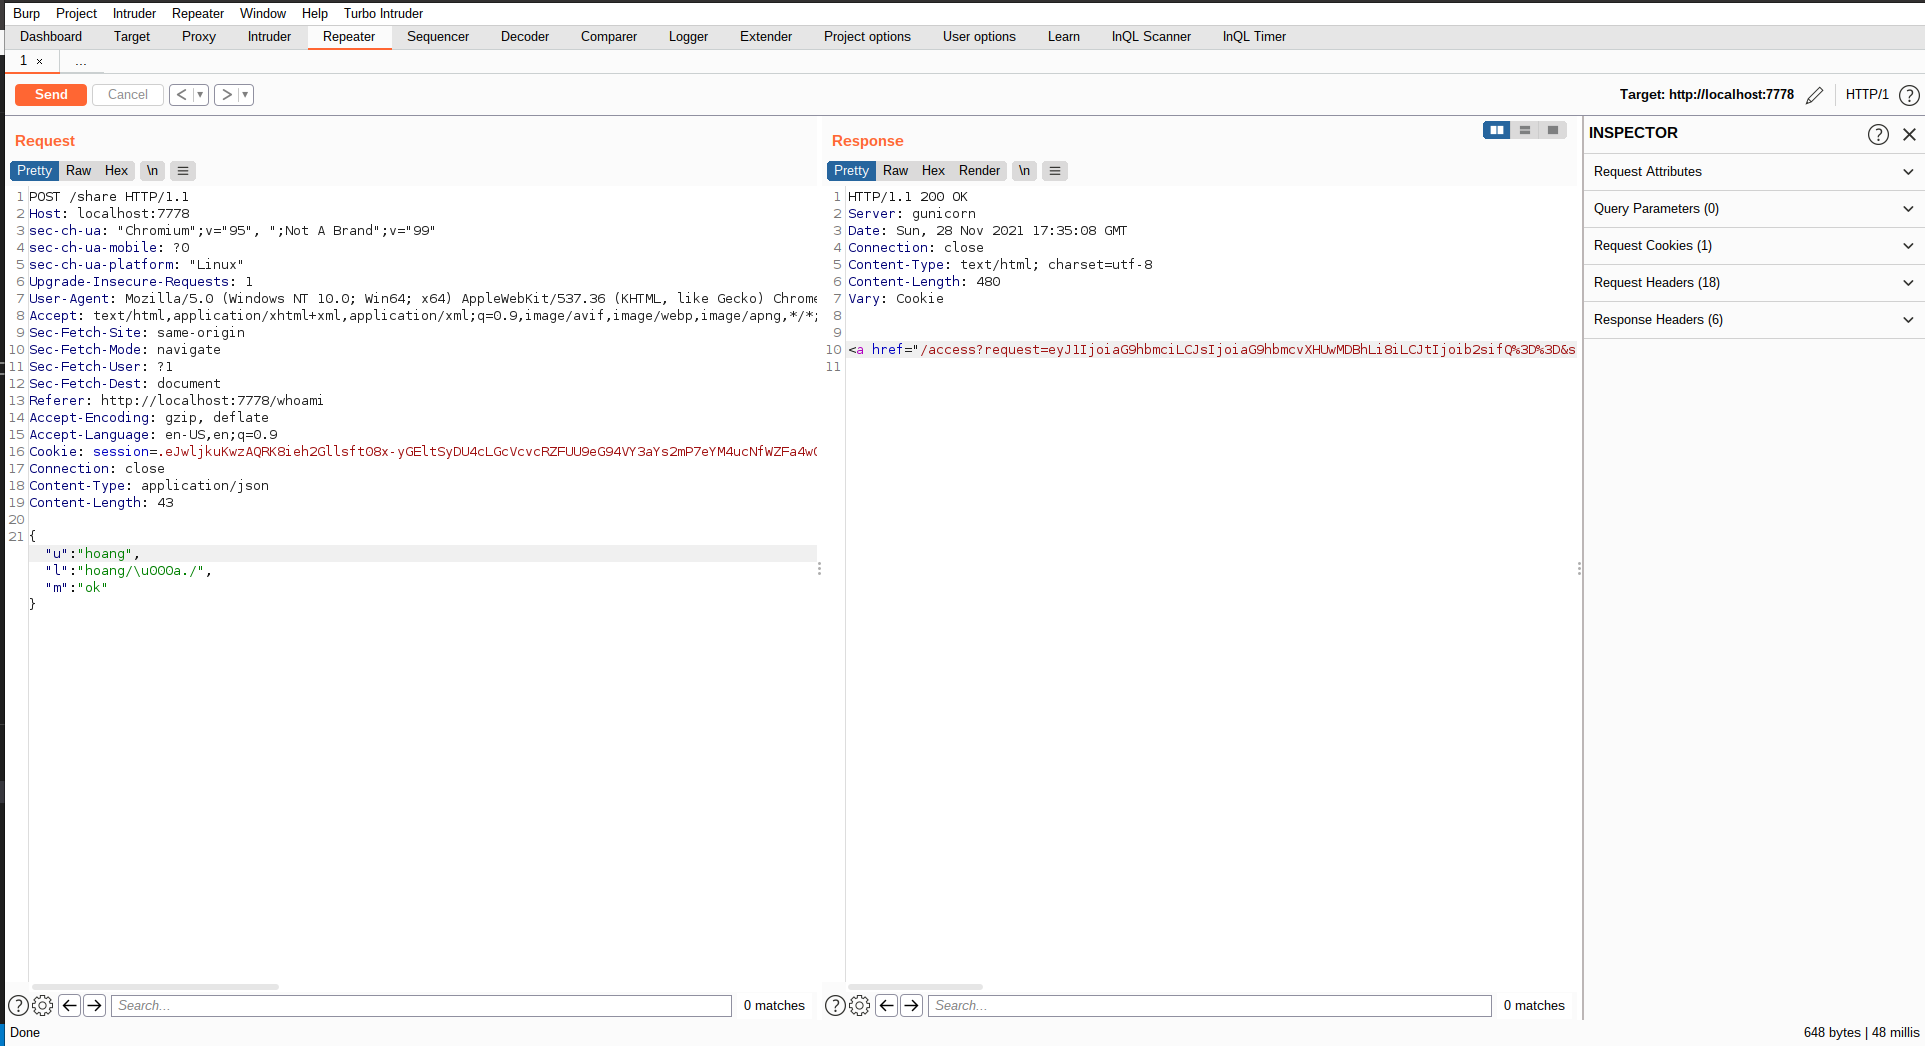Image resolution: width=1925 pixels, height=1046 pixels.
Task: Switch to the Intruder tab
Action: click(269, 37)
